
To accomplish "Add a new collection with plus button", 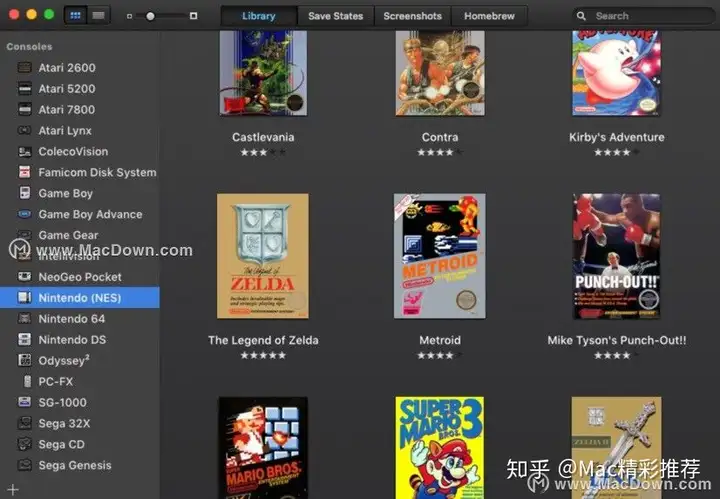I will (x=13, y=490).
